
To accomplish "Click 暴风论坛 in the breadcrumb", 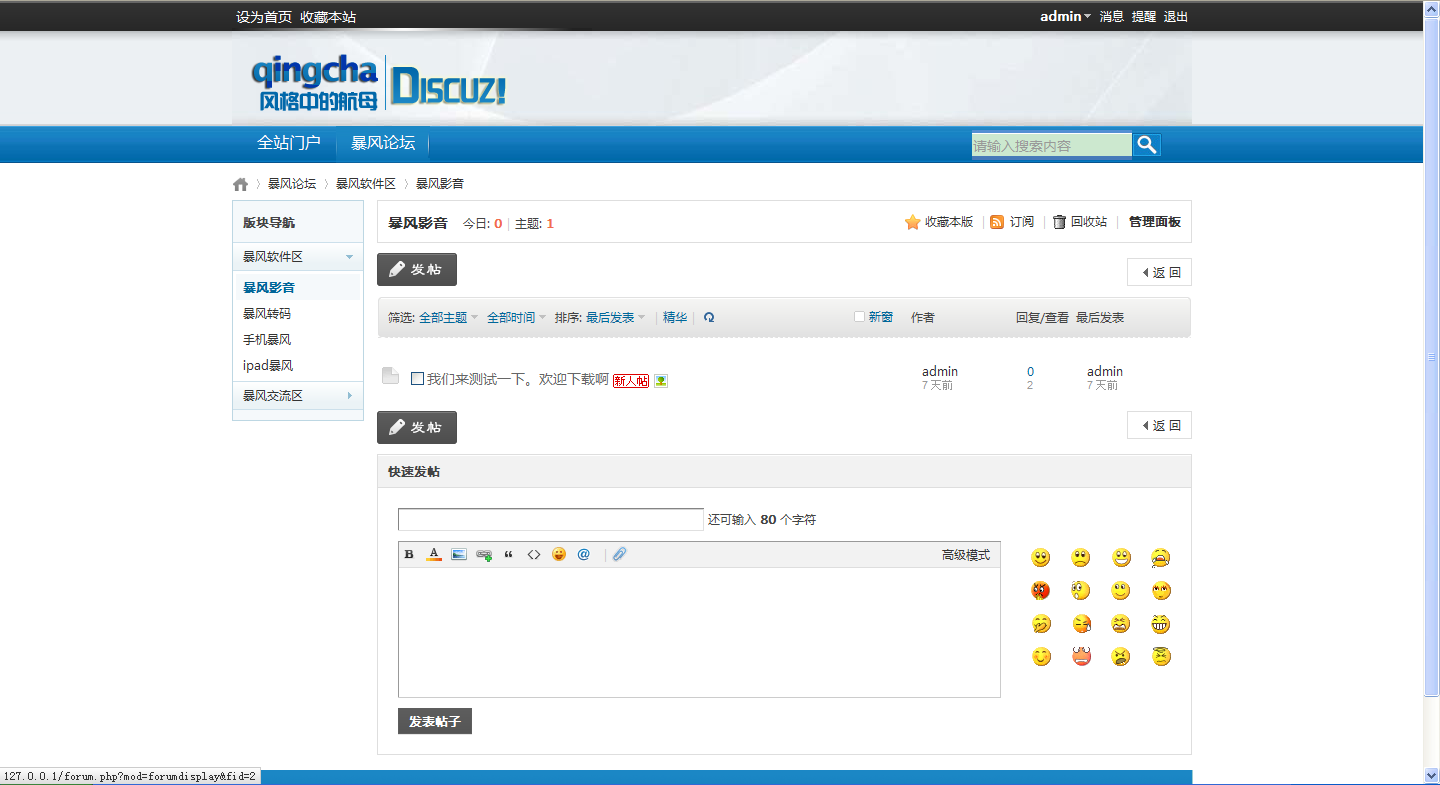I will click(x=292, y=184).
